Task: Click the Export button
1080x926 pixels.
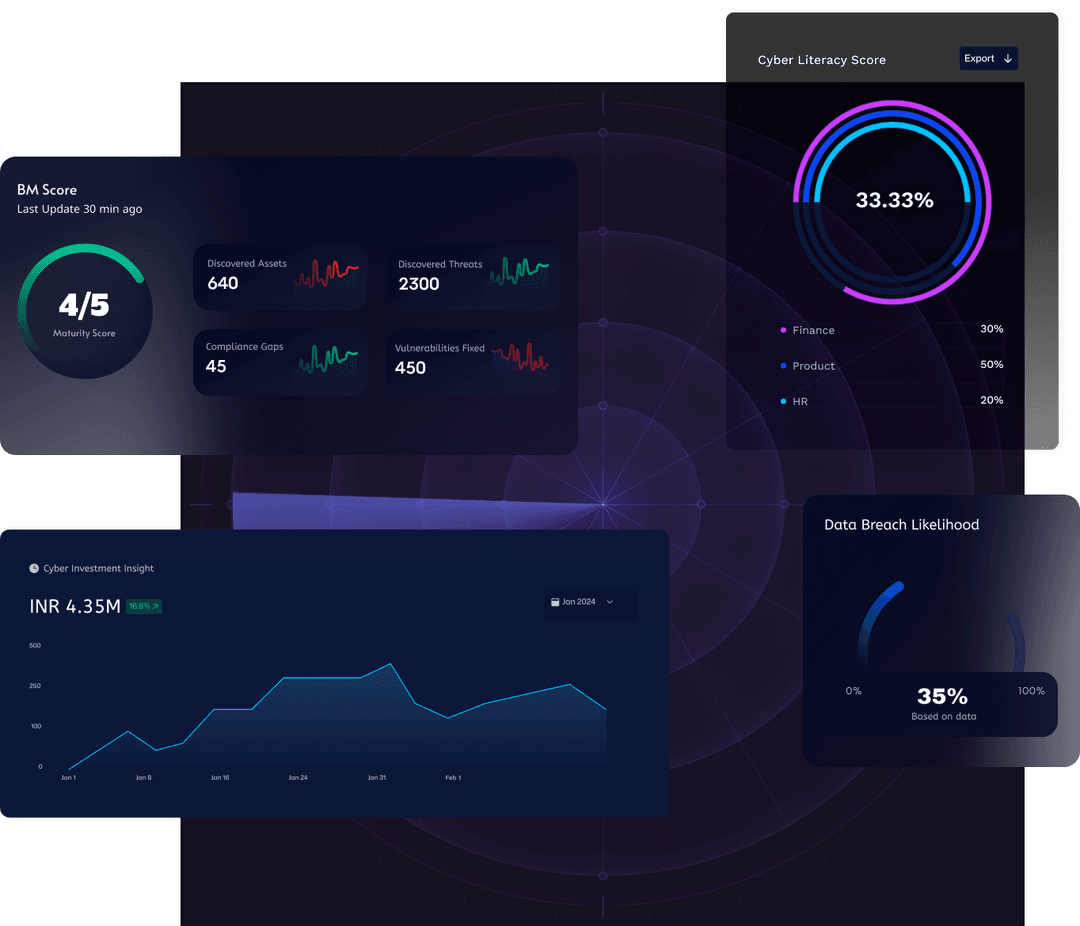Action: click(988, 58)
